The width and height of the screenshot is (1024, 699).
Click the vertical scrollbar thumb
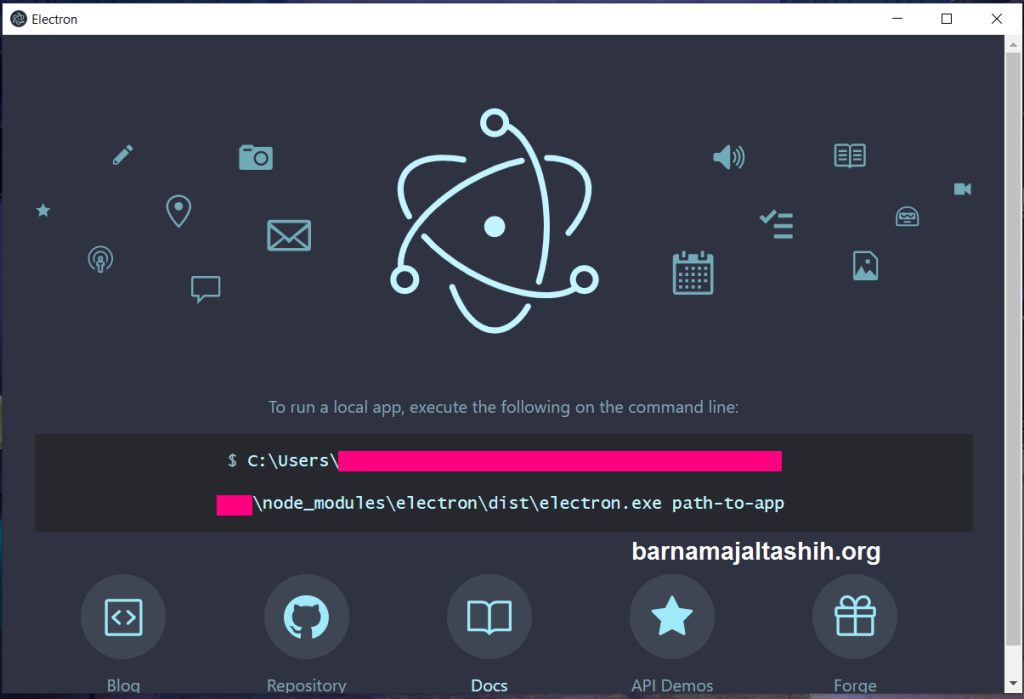tap(1013, 350)
